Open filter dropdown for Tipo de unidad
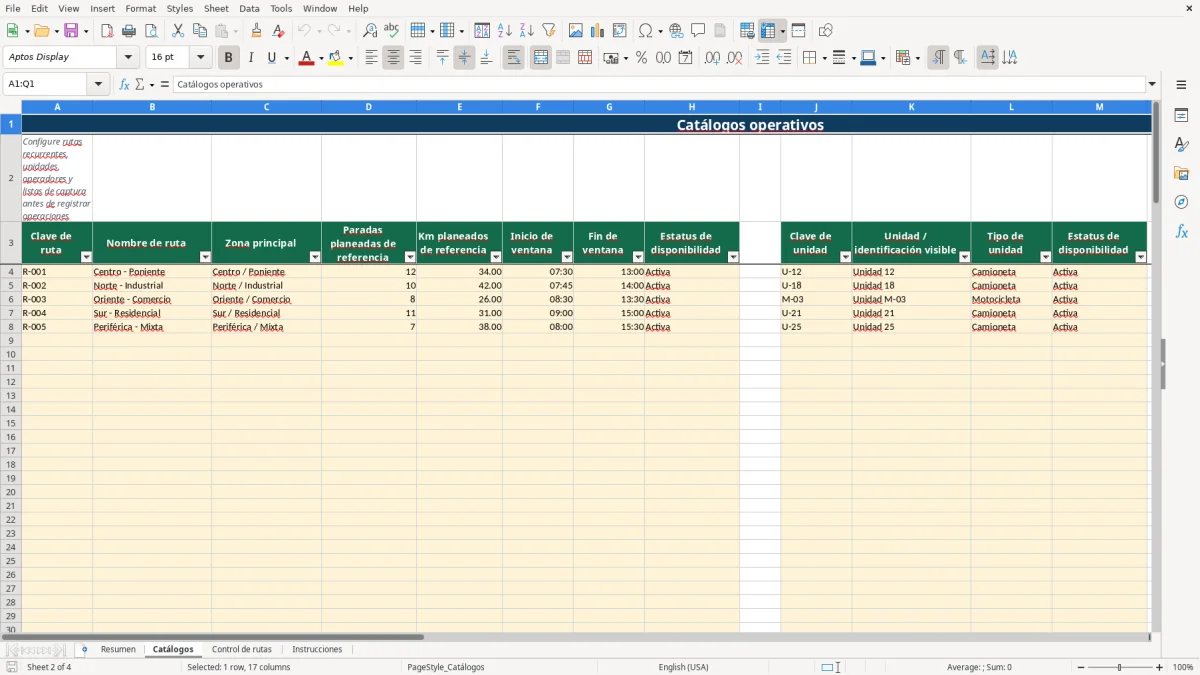The height and width of the screenshot is (675, 1200). pos(1046,257)
